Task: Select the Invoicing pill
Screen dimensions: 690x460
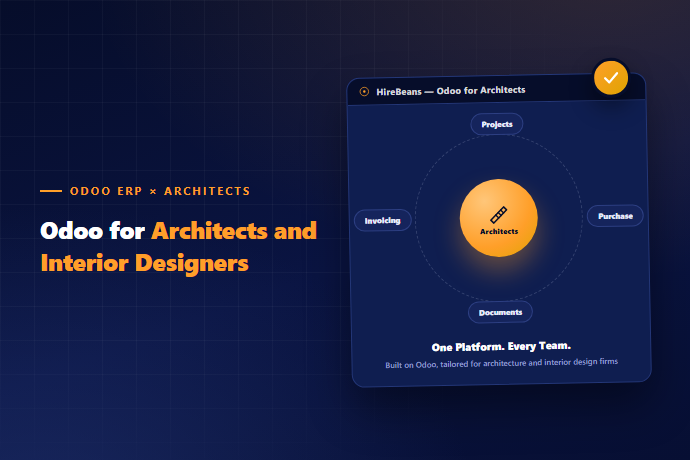Action: [x=382, y=221]
